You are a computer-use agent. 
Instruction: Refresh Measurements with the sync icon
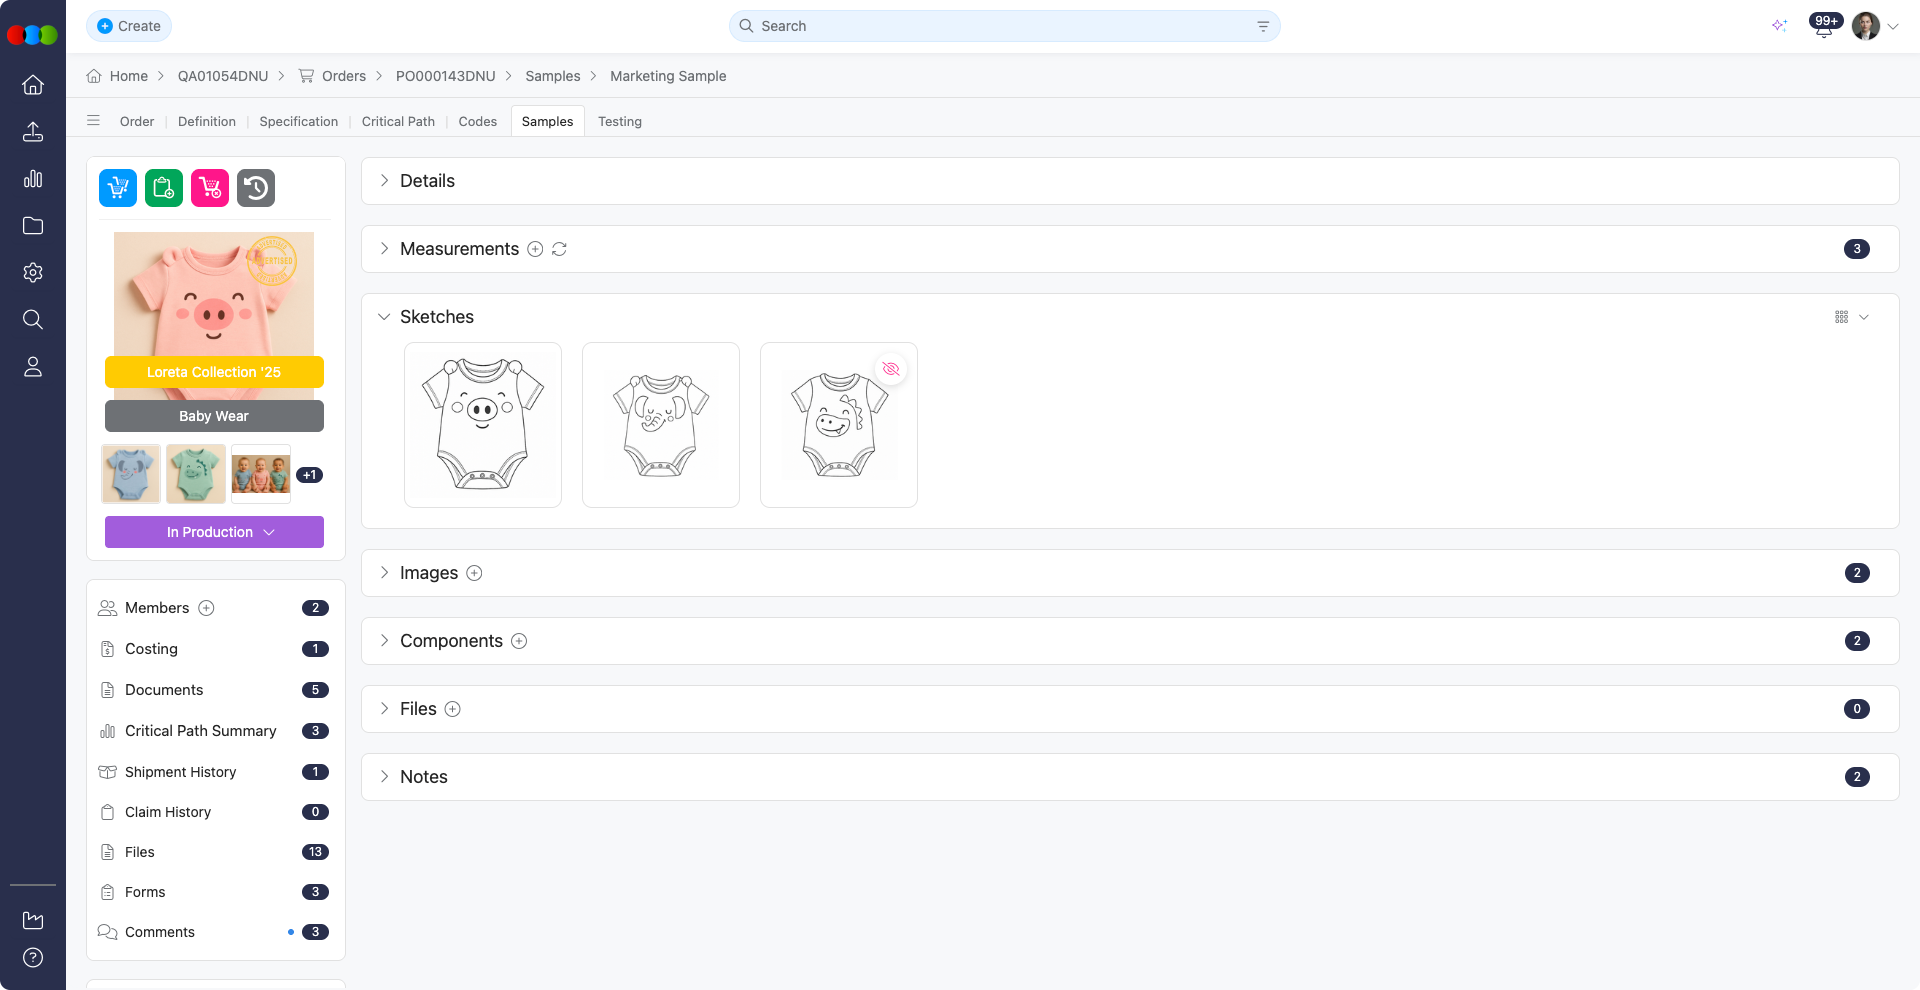tap(559, 249)
